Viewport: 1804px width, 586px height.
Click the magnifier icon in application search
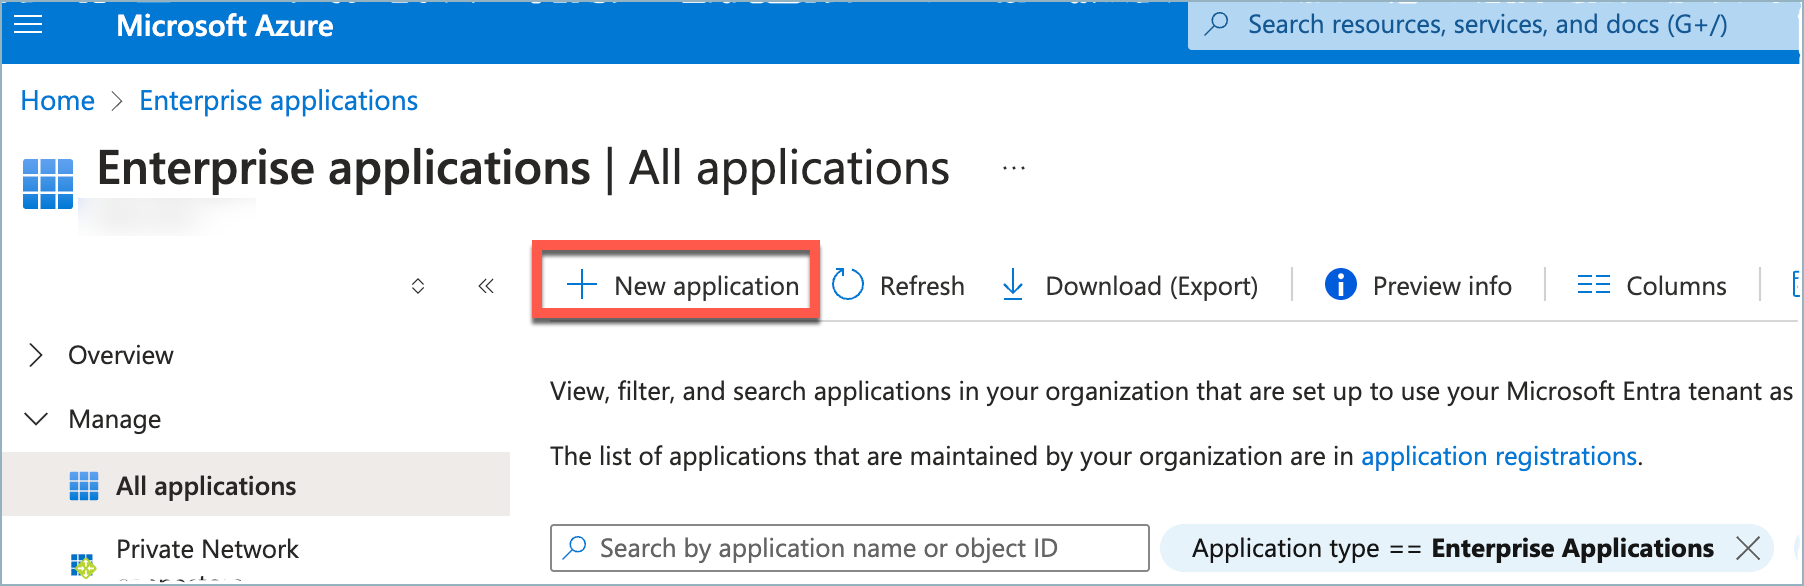pos(575,548)
